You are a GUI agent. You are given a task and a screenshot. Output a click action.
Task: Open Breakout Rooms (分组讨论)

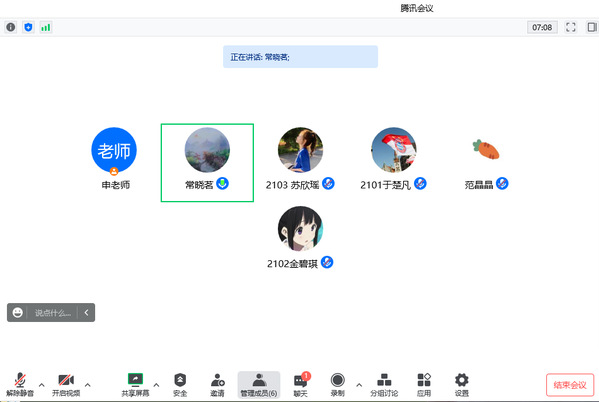pos(384,385)
